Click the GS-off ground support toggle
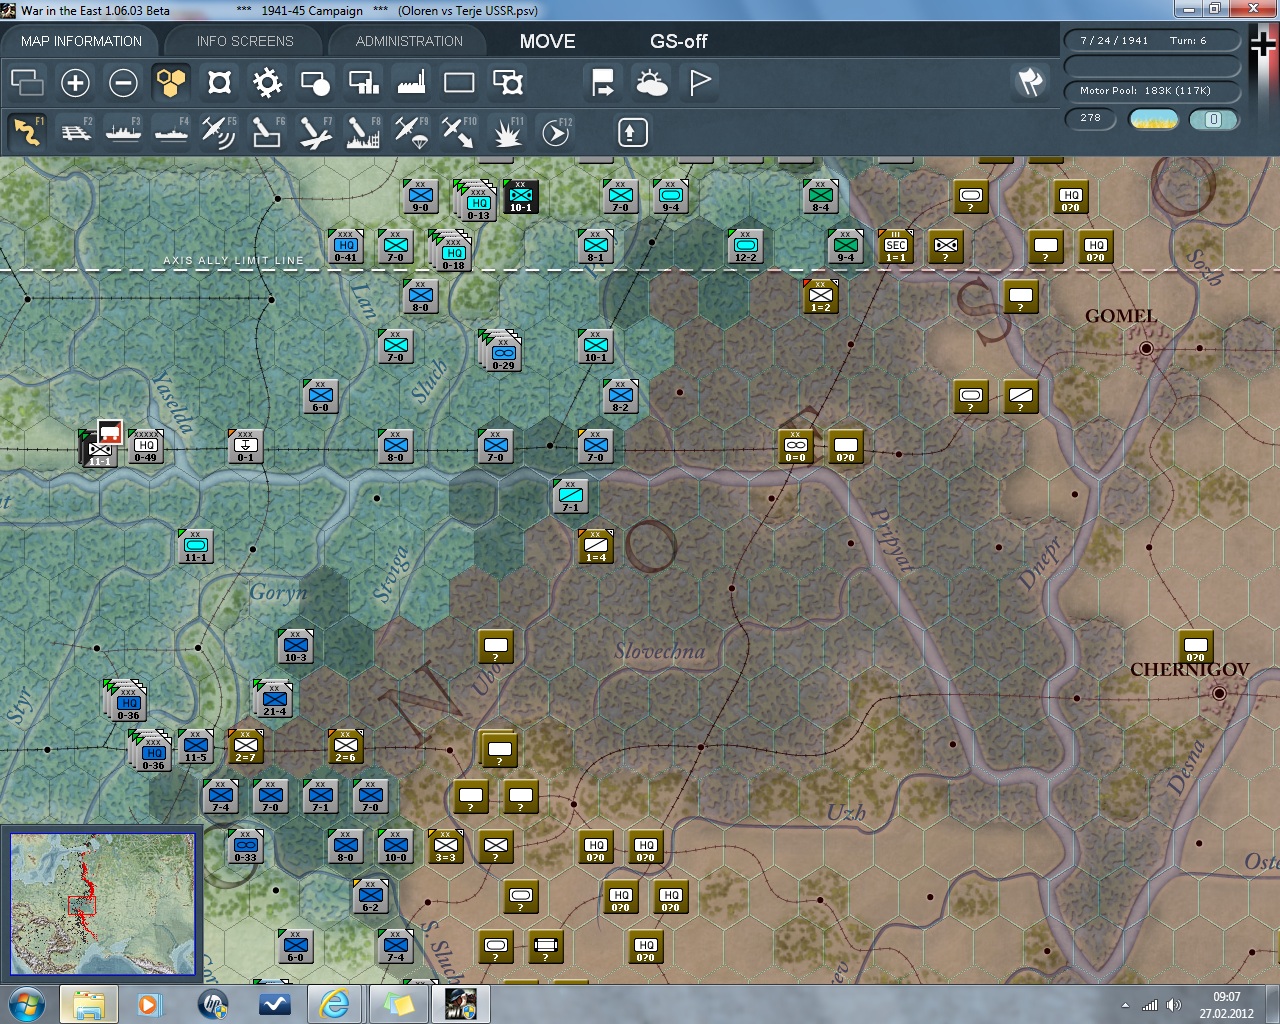The width and height of the screenshot is (1280, 1024). tap(678, 41)
